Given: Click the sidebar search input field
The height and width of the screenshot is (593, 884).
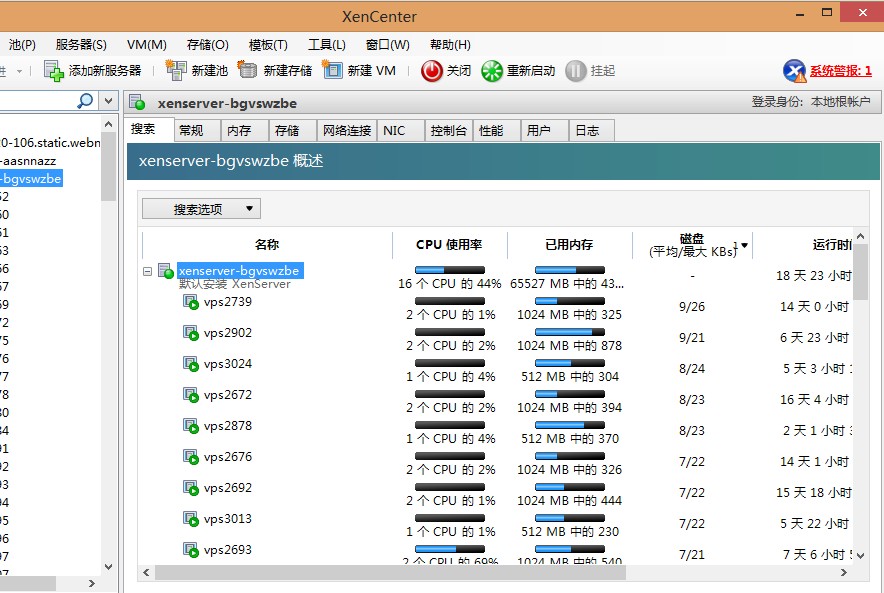Looking at the screenshot, I should (x=37, y=101).
